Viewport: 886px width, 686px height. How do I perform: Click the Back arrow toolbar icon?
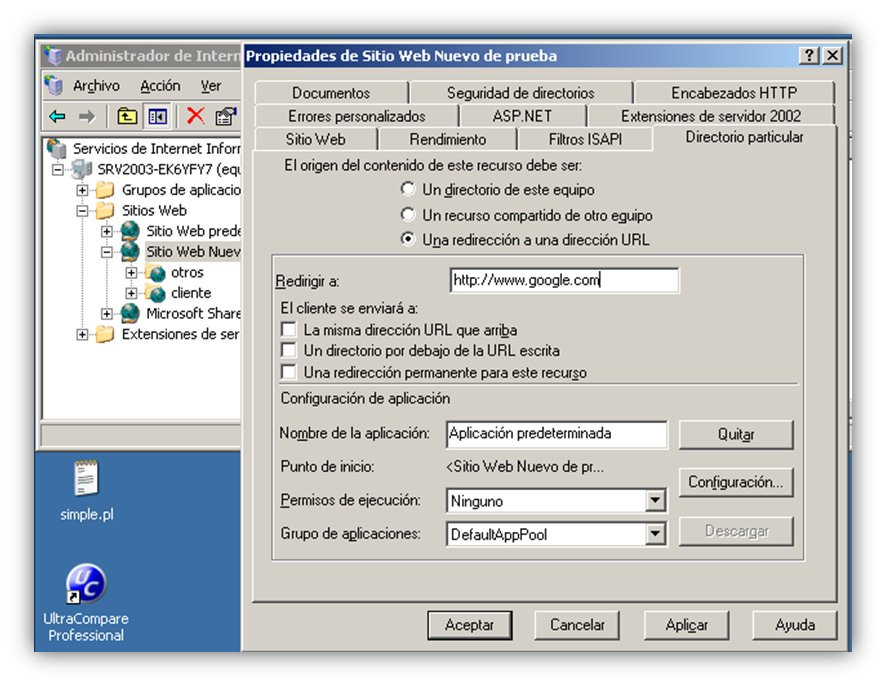tap(57, 117)
